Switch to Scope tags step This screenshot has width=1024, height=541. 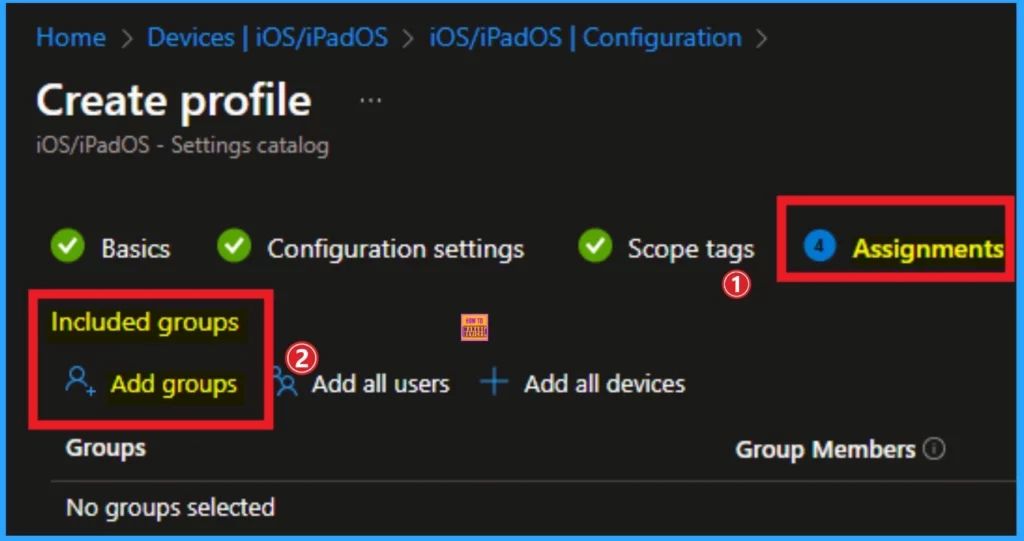click(691, 249)
